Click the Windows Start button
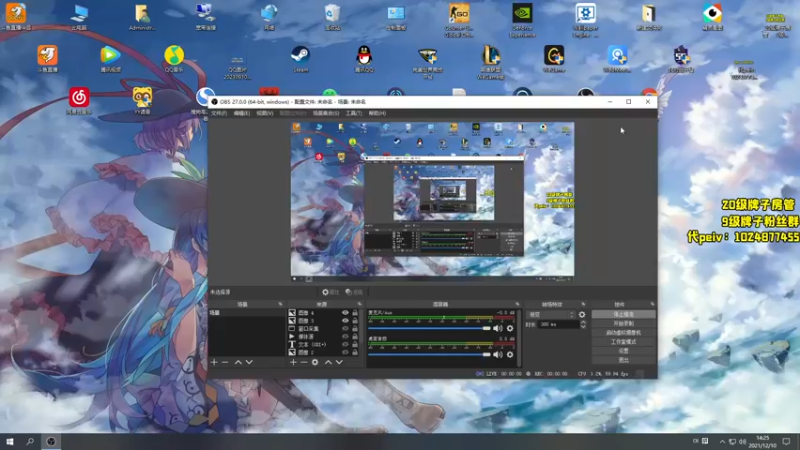 point(10,441)
